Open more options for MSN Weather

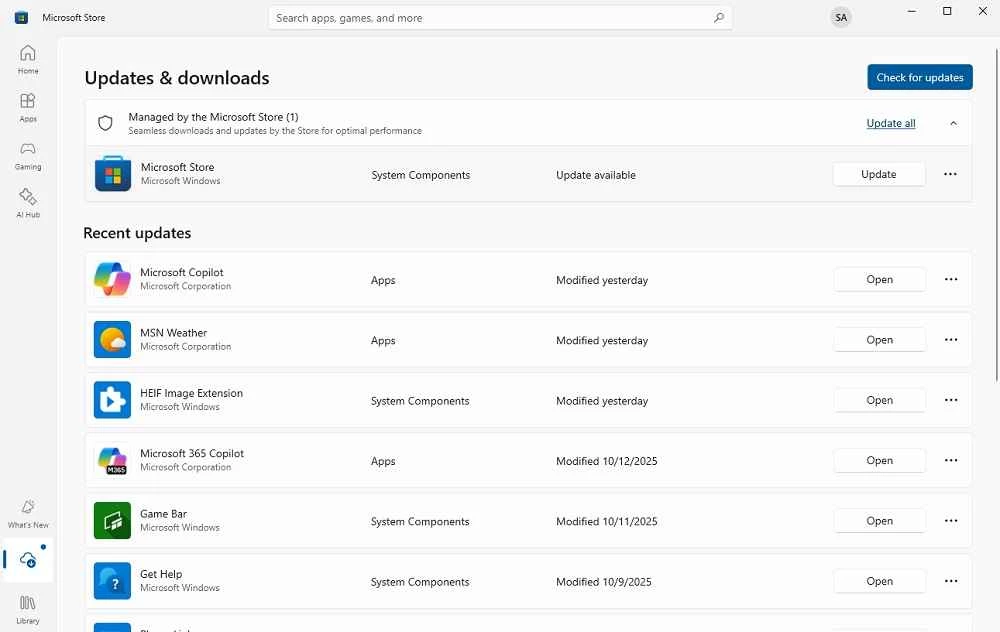point(951,340)
